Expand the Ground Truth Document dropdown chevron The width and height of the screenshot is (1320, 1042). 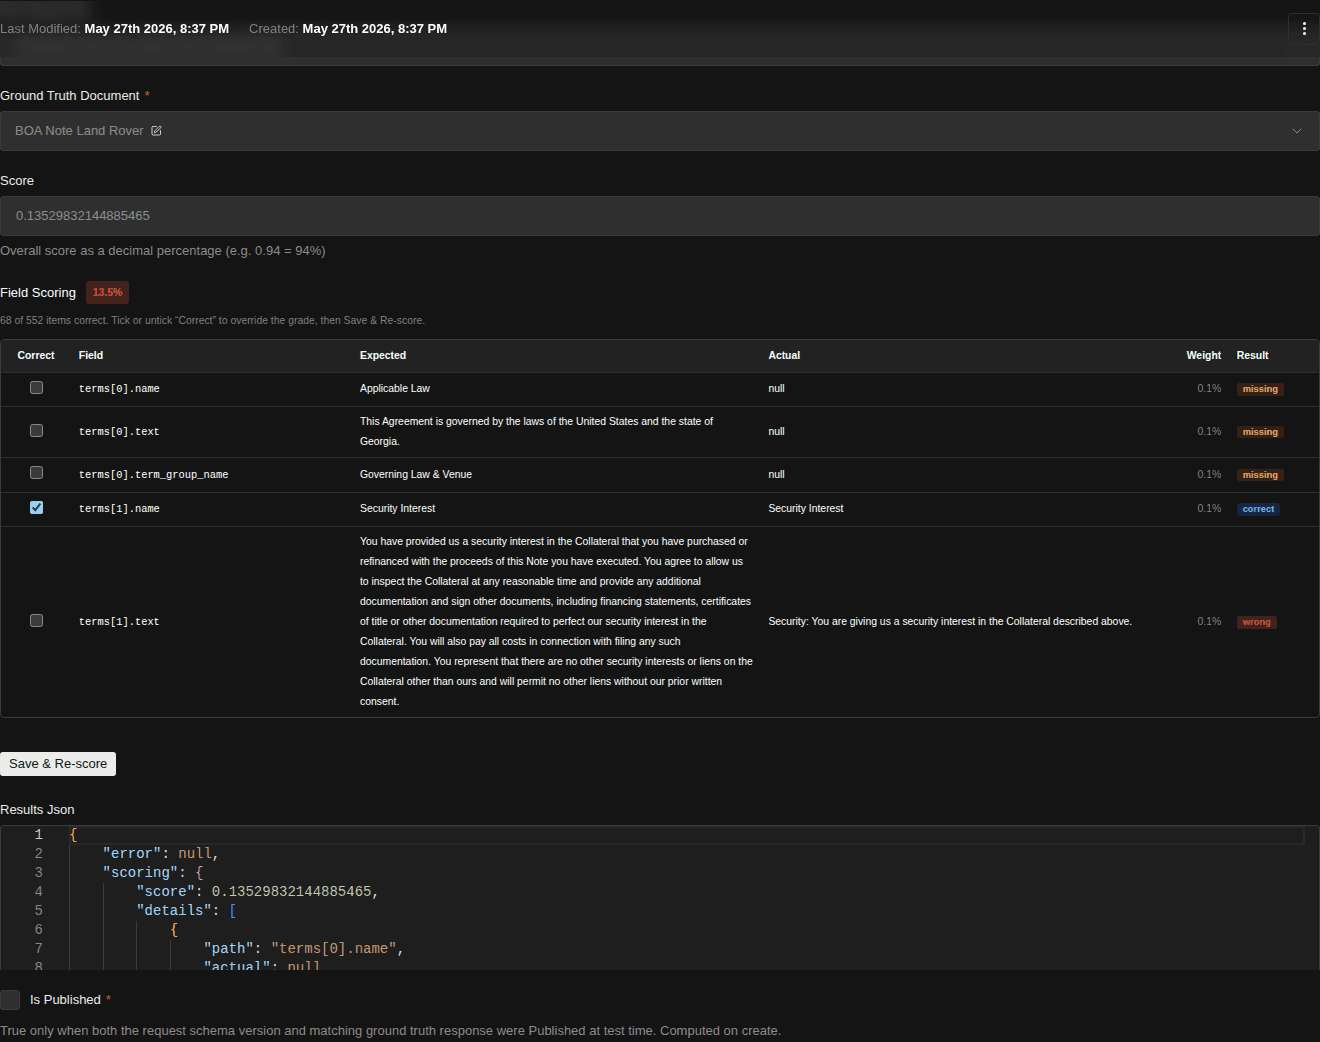coord(1297,131)
